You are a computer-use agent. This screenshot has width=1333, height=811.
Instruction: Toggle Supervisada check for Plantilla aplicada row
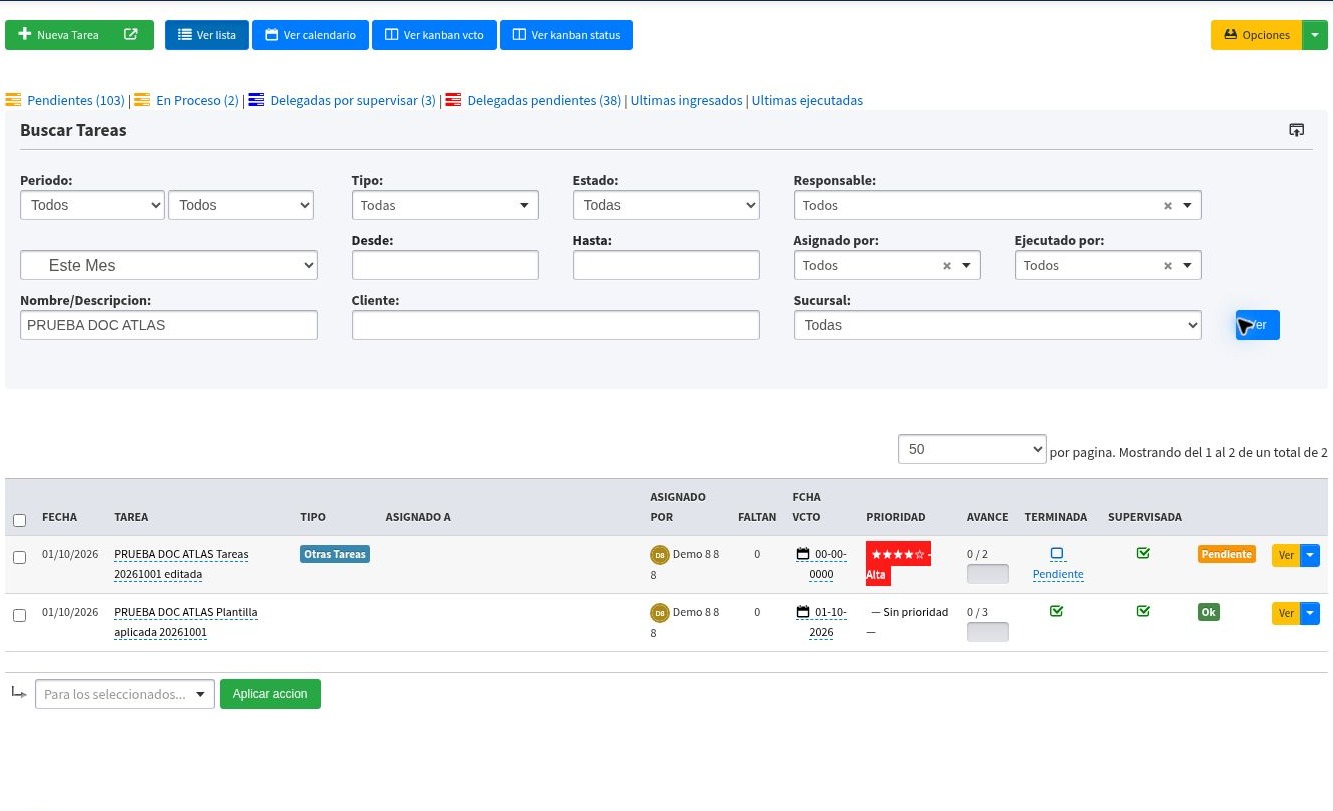pos(1143,611)
